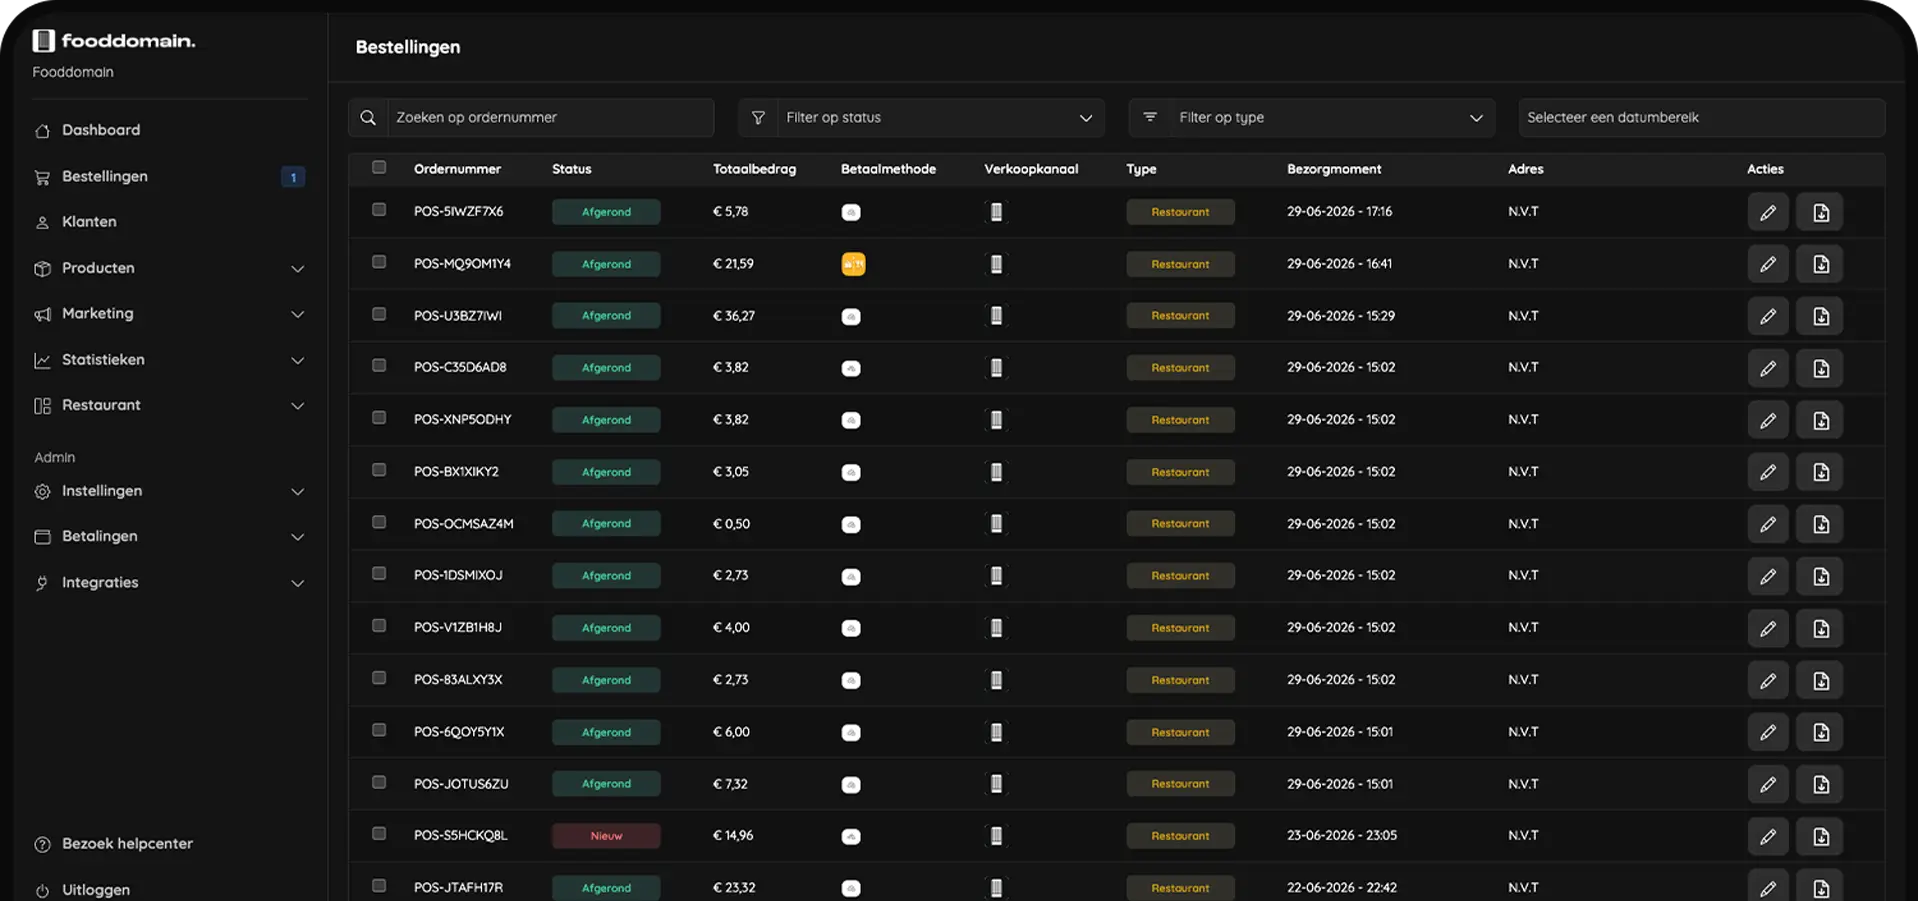Edit the new order POS-S5HCKQ8L
The width and height of the screenshot is (1918, 901).
tap(1768, 836)
